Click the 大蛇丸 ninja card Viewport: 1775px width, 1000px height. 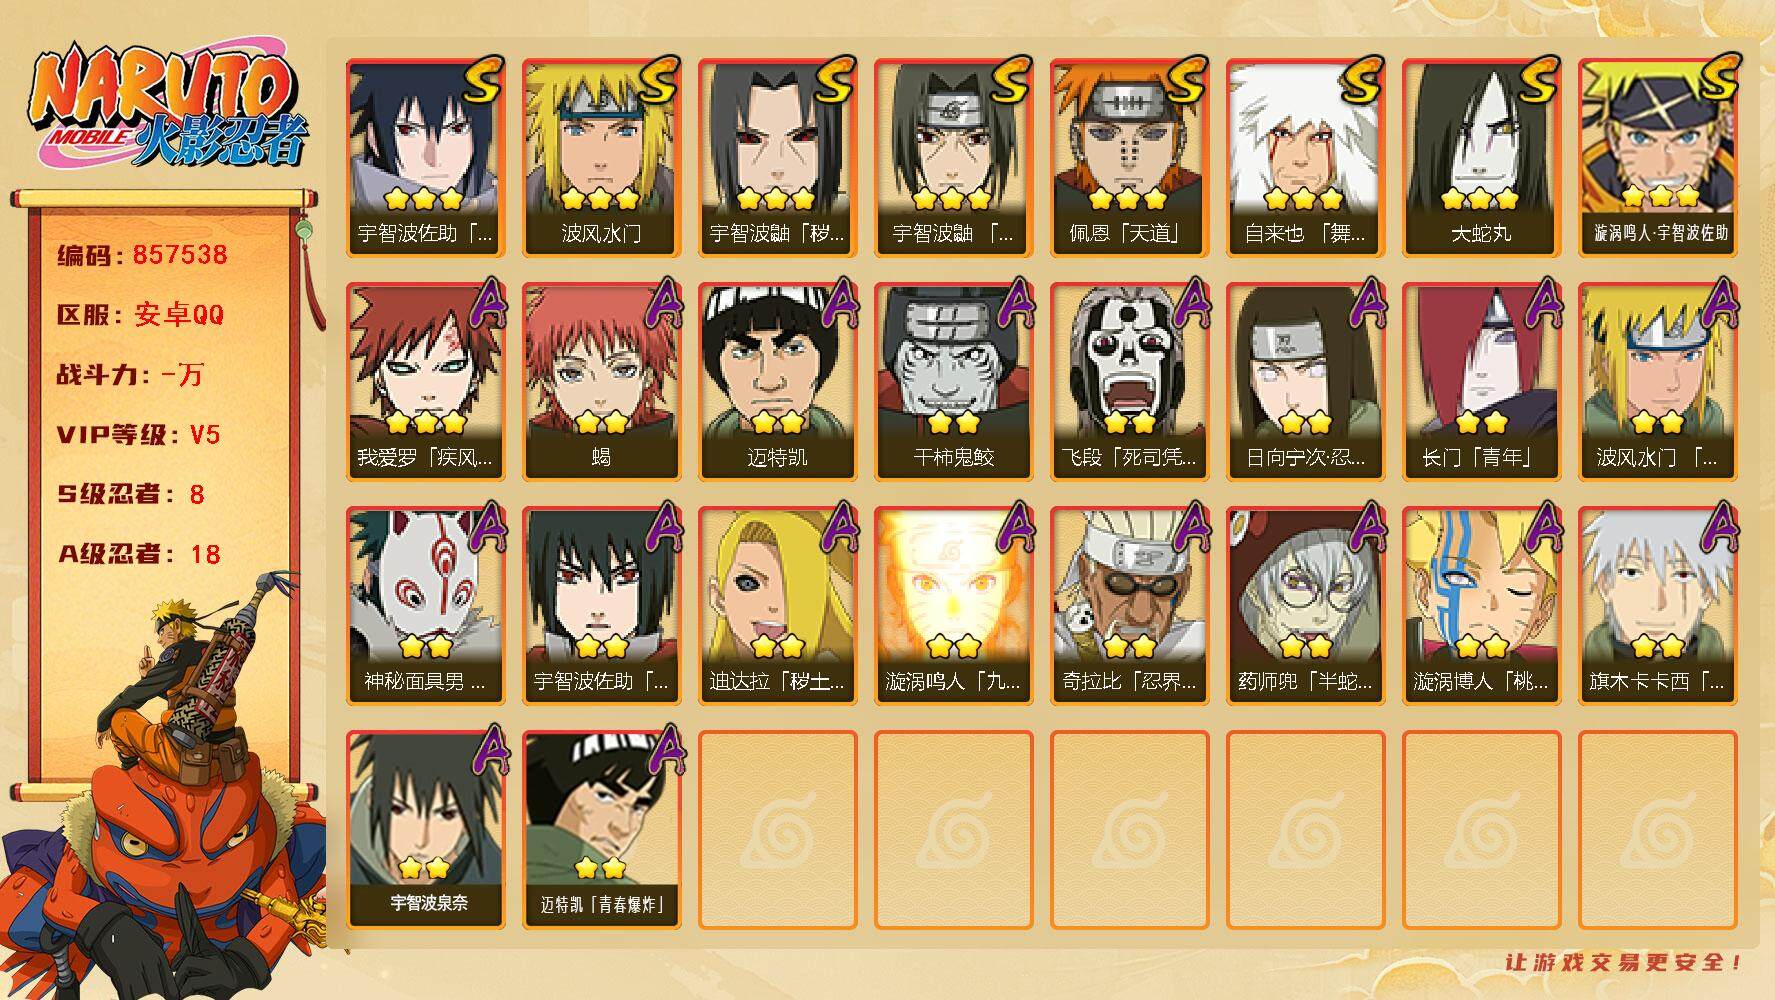1481,158
